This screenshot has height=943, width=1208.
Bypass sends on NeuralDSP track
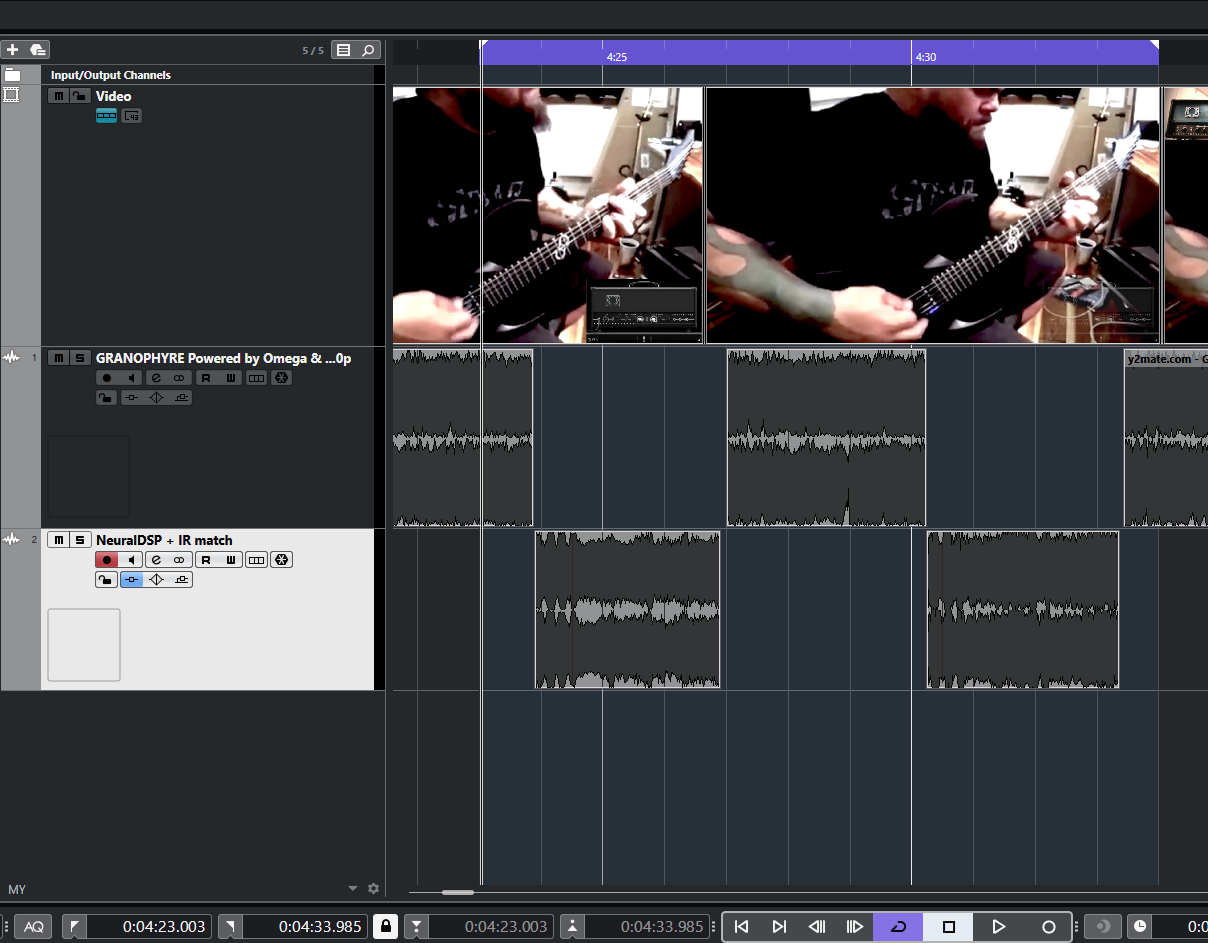(180, 580)
